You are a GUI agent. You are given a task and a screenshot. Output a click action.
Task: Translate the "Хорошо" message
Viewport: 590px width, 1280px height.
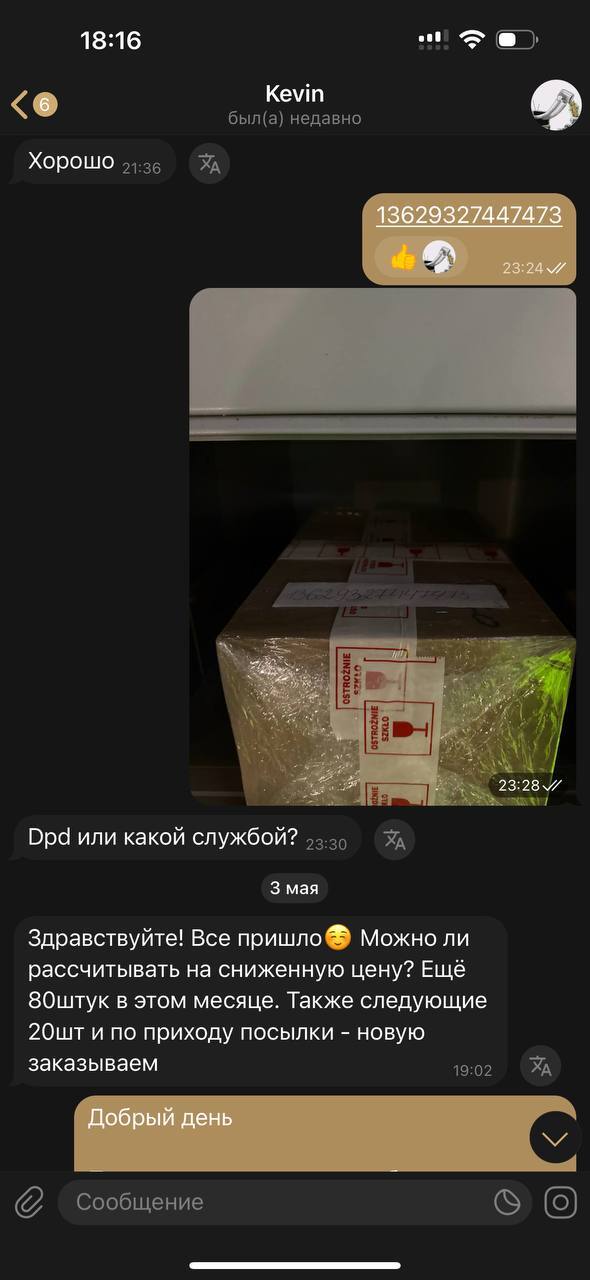[x=209, y=163]
